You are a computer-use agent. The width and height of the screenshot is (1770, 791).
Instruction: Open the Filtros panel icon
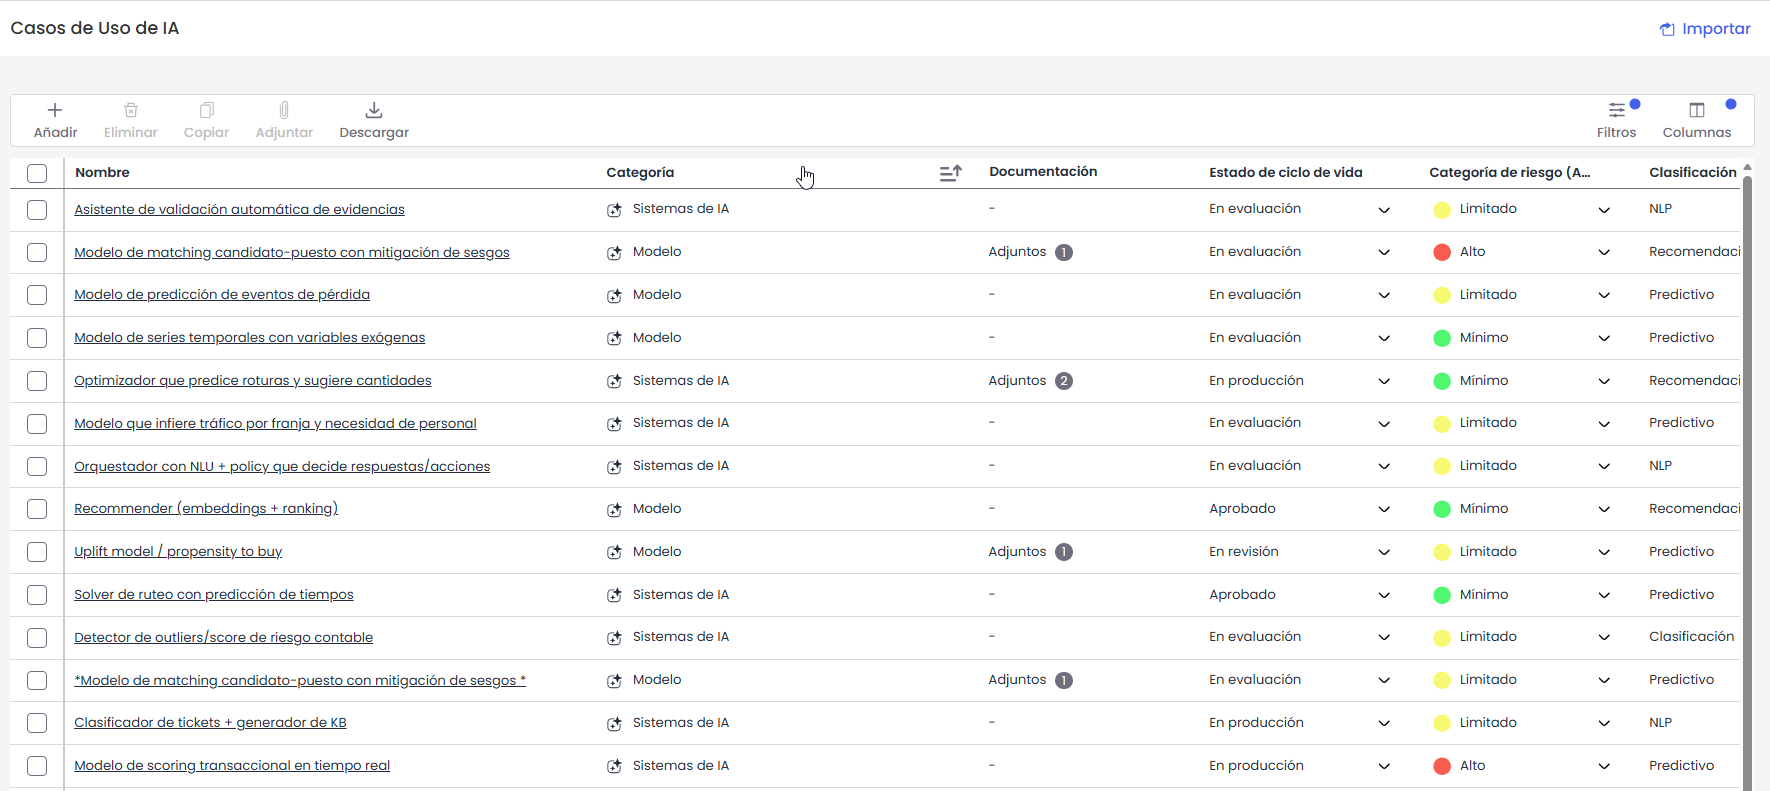coord(1616,110)
